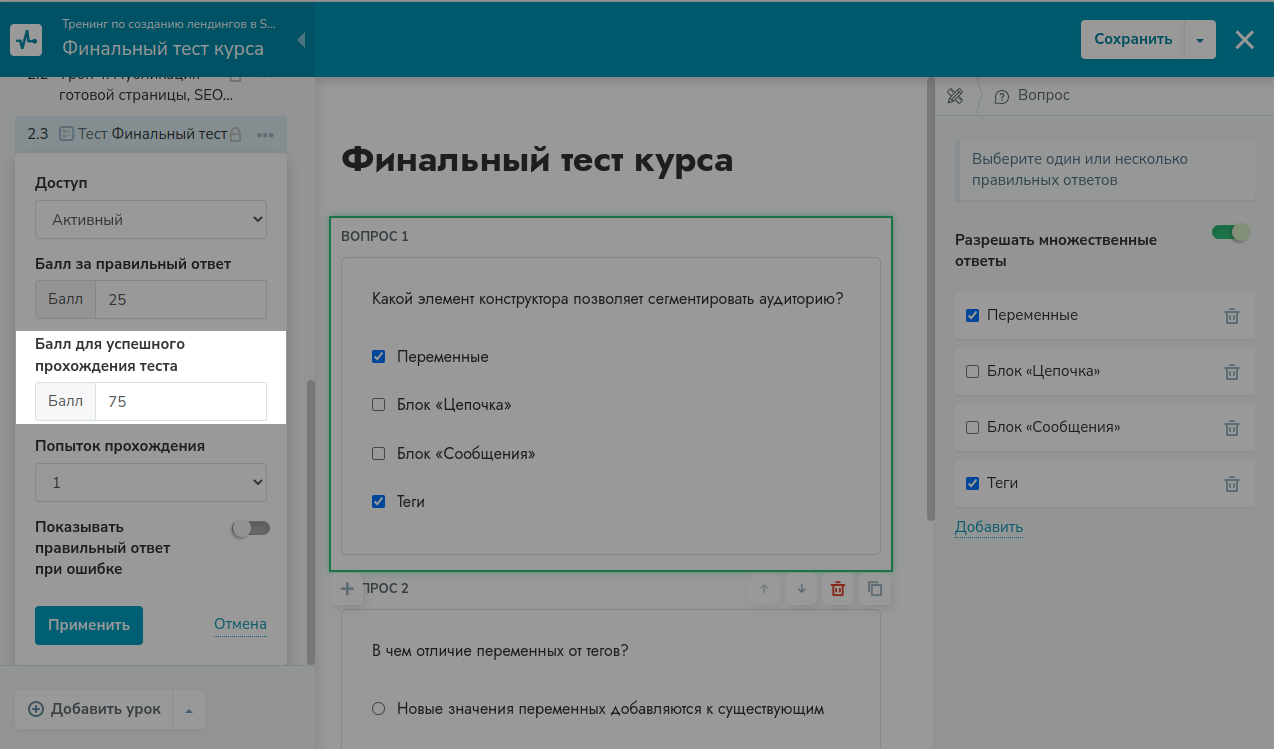Click the design tools icon in right panel
The width and height of the screenshot is (1274, 749).
955,96
